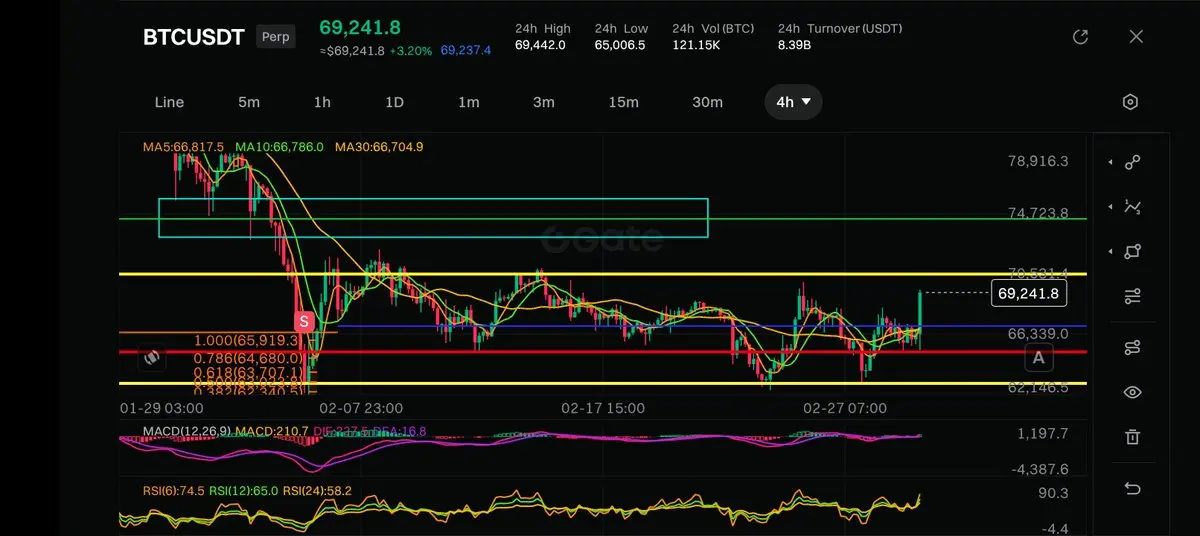The height and width of the screenshot is (536, 1200).
Task: Click the blue mark price 69,237.4
Action: click(466, 50)
